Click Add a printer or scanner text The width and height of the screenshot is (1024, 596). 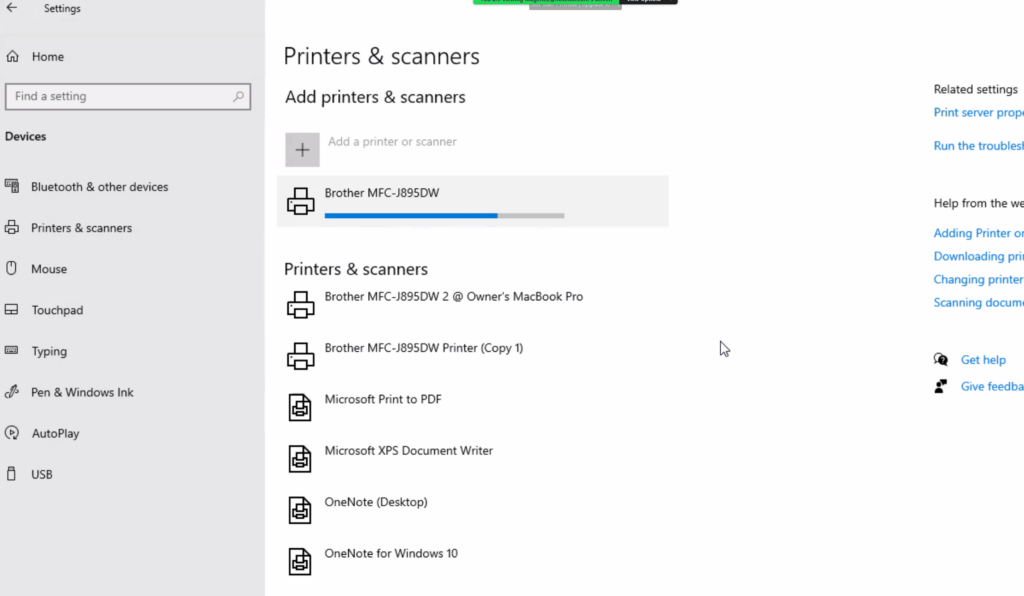[x=392, y=142]
